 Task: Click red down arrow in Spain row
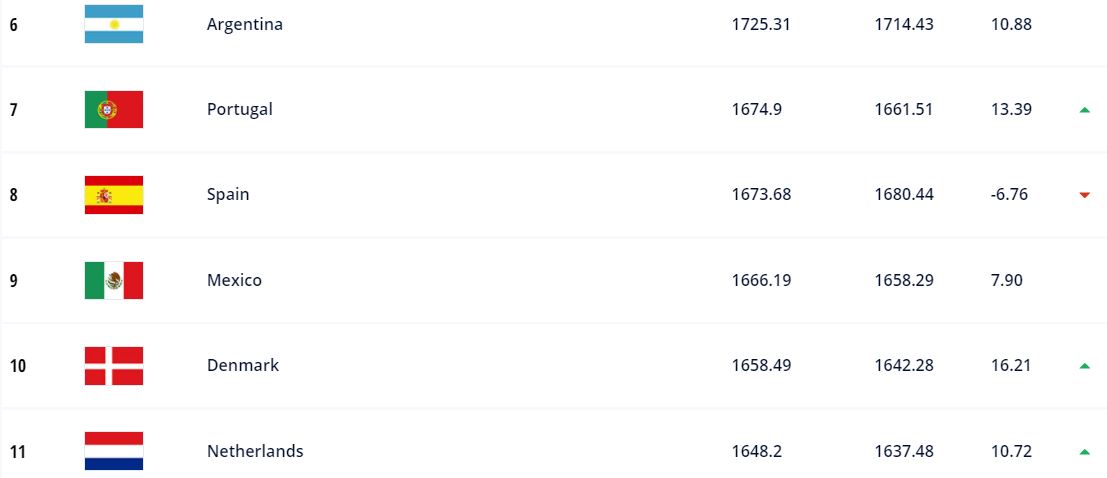tap(1084, 195)
